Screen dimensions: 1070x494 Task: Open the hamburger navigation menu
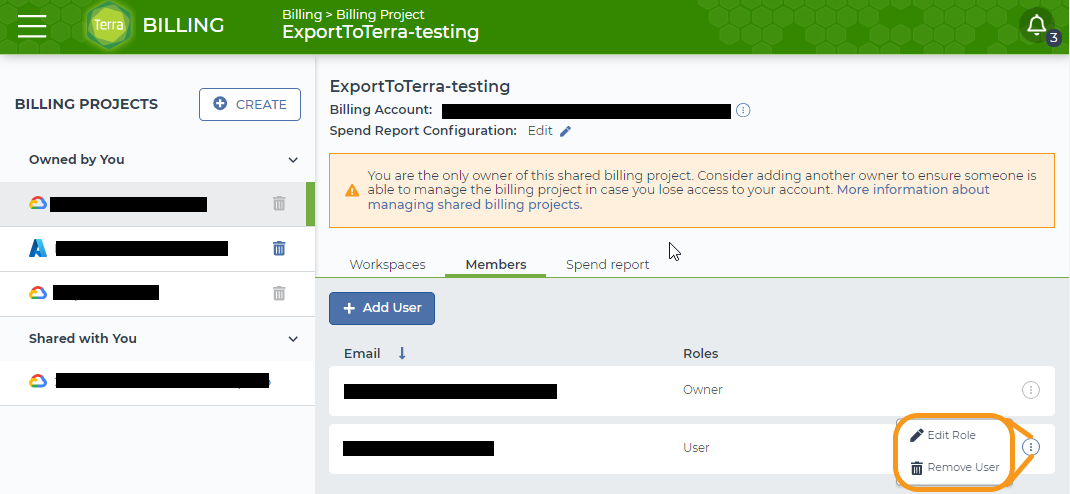pos(32,26)
